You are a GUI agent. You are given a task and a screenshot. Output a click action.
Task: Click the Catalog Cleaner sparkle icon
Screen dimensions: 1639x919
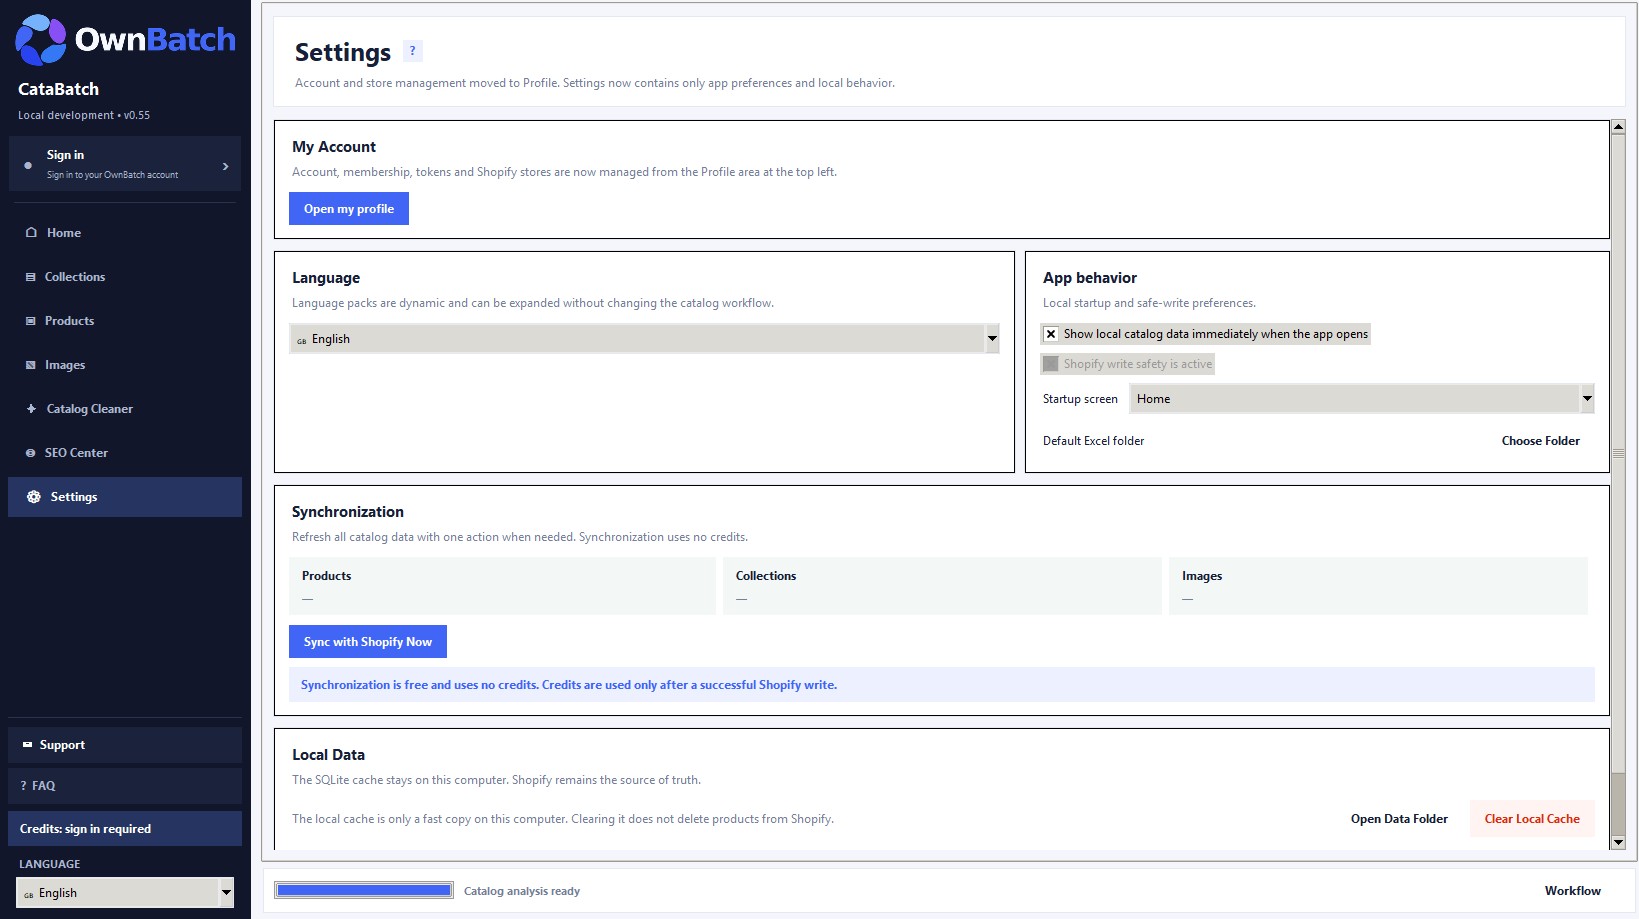31,409
